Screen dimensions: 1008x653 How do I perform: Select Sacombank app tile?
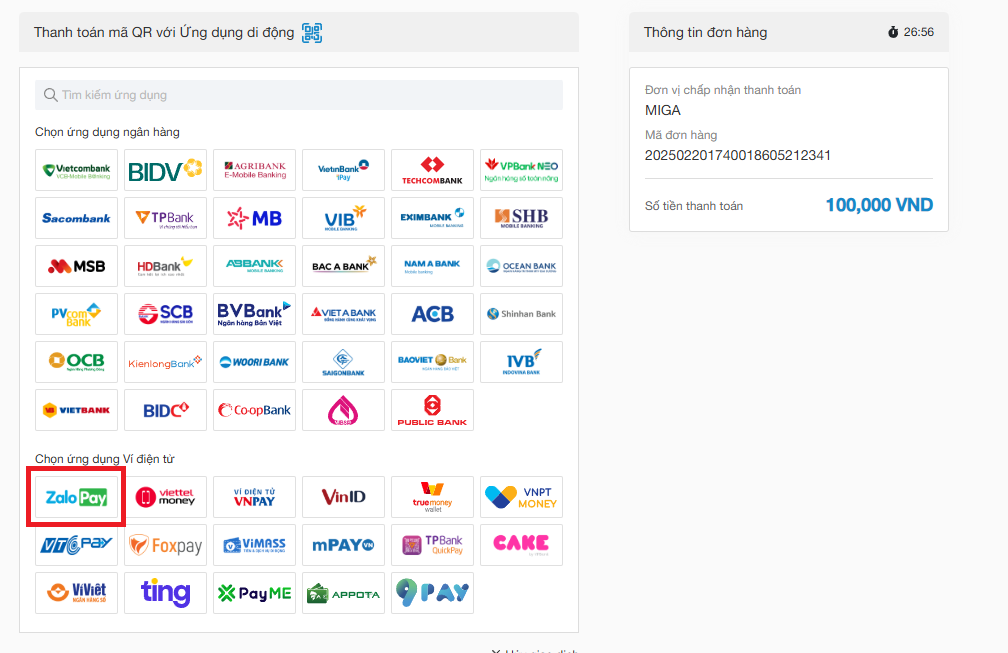click(x=77, y=218)
